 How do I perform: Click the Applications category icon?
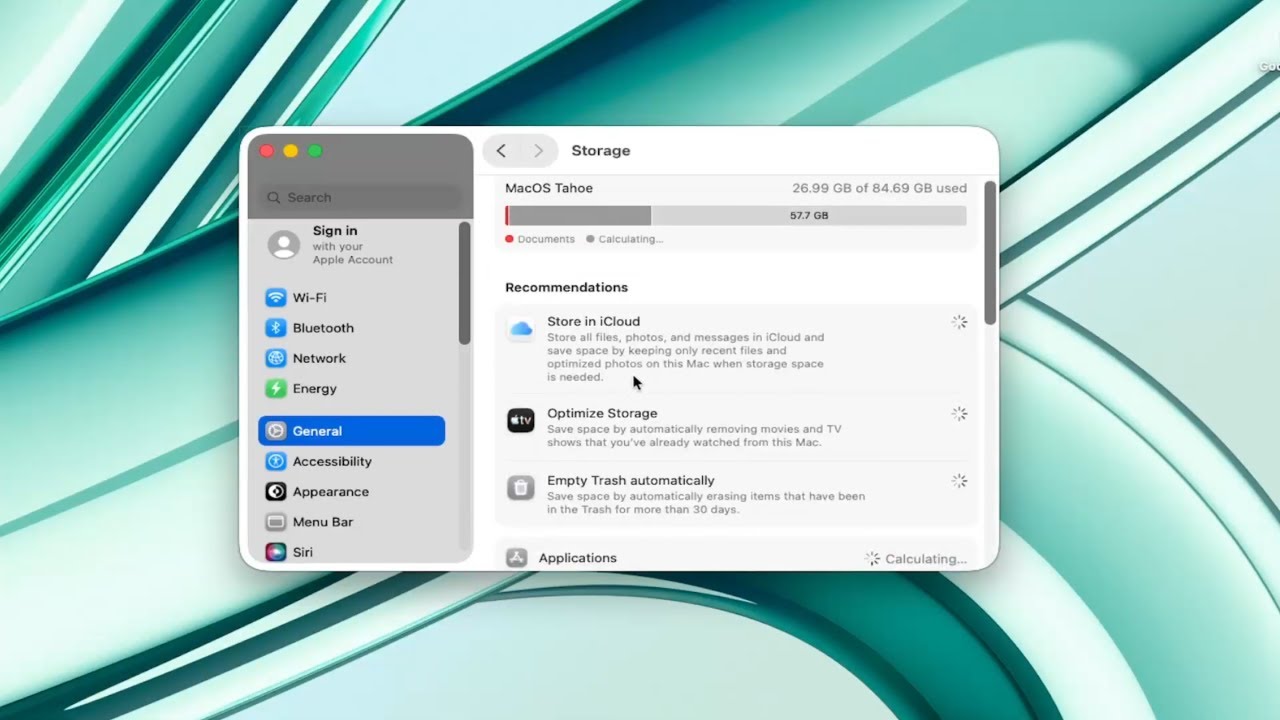516,558
